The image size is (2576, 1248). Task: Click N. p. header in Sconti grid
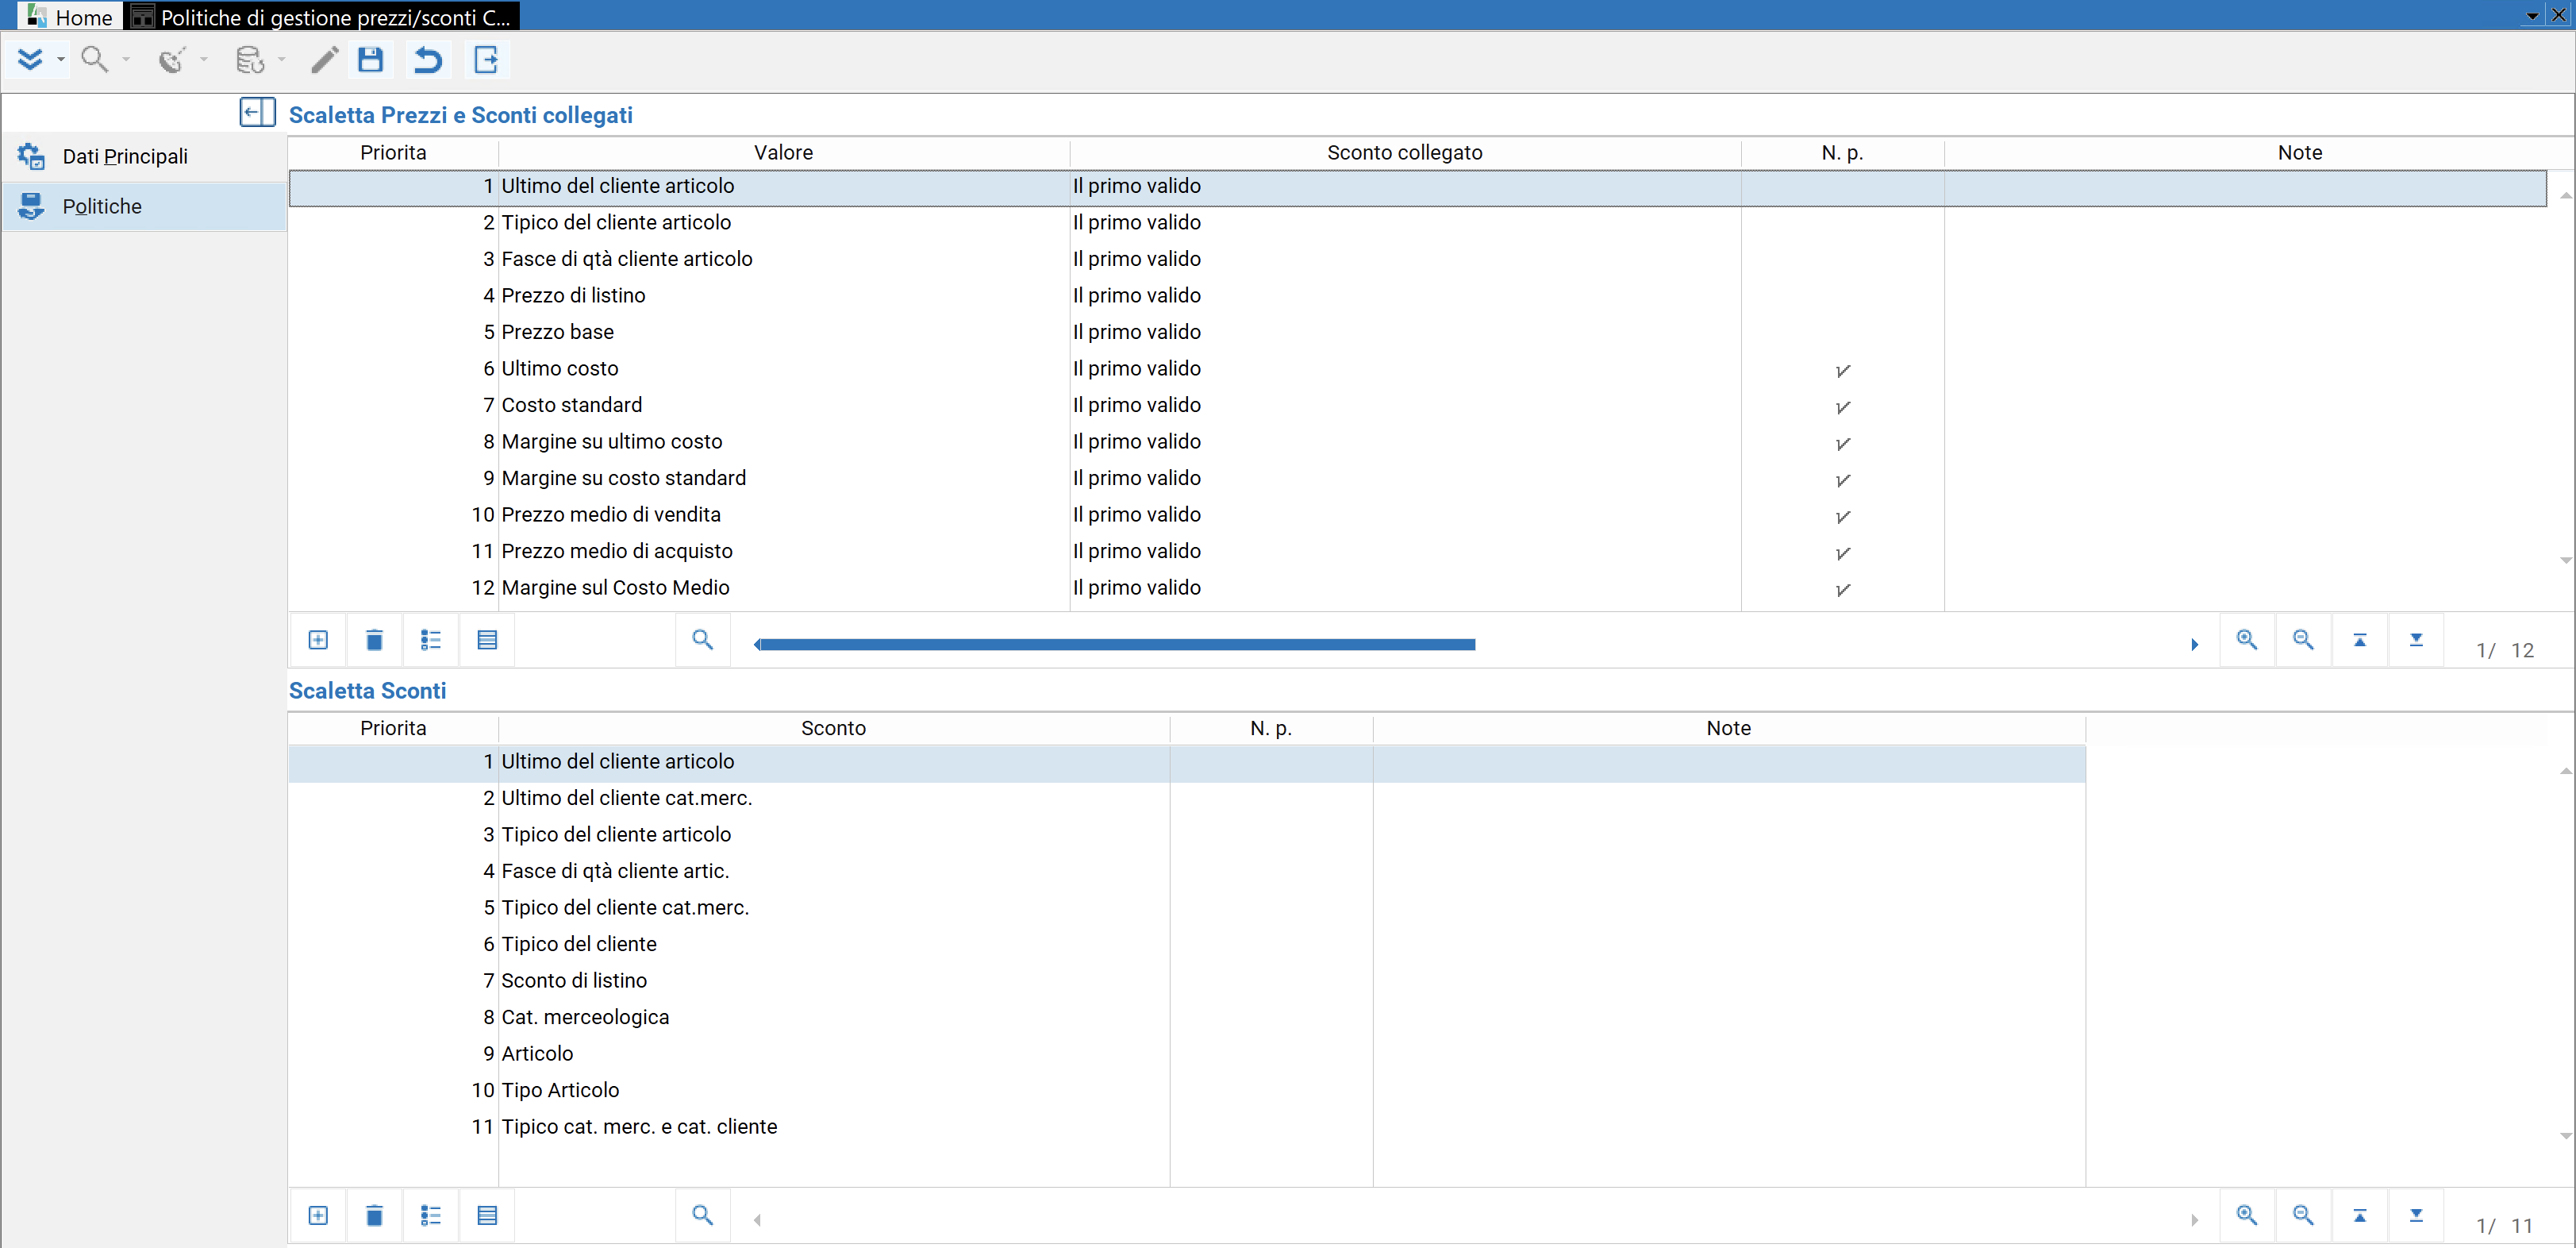pyautogui.click(x=1271, y=728)
